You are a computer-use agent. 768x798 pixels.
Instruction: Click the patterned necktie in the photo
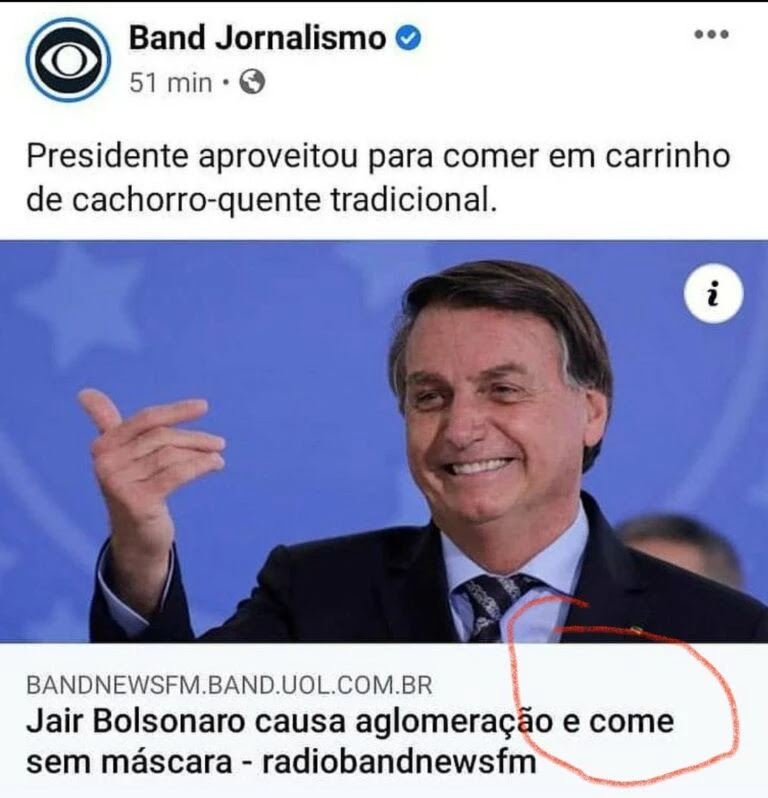pyautogui.click(x=491, y=607)
